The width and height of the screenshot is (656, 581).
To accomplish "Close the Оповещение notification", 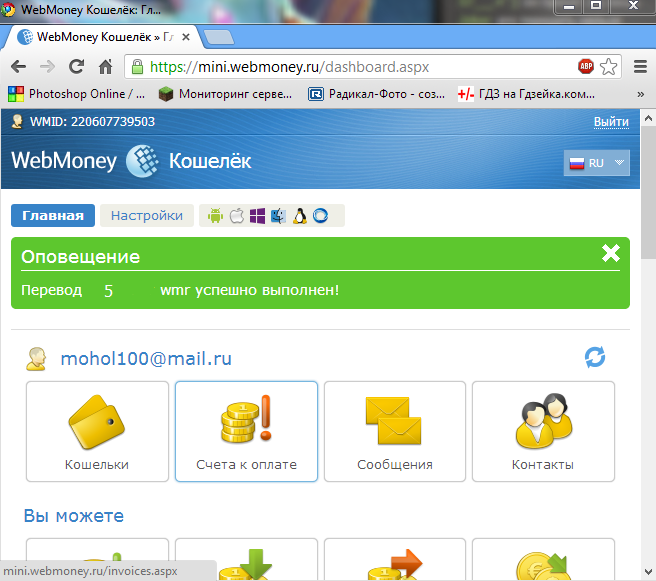I will pyautogui.click(x=610, y=253).
